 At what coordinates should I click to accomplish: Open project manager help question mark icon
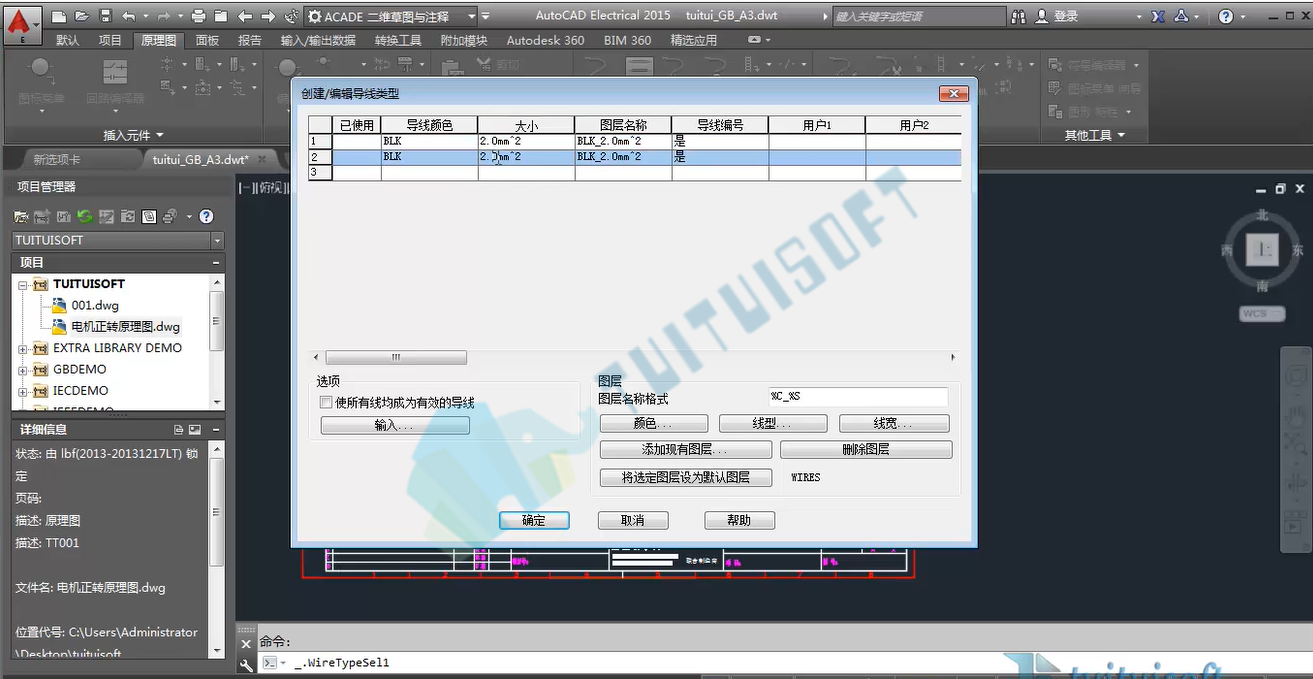pos(206,216)
